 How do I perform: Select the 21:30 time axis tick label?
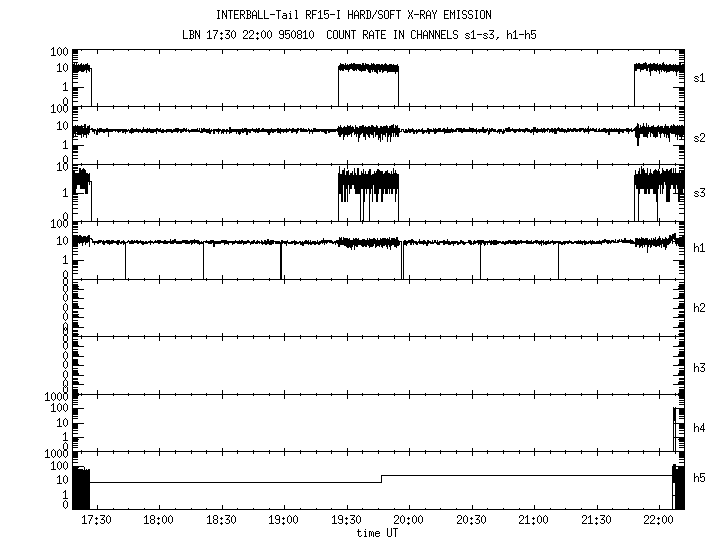[596, 521]
